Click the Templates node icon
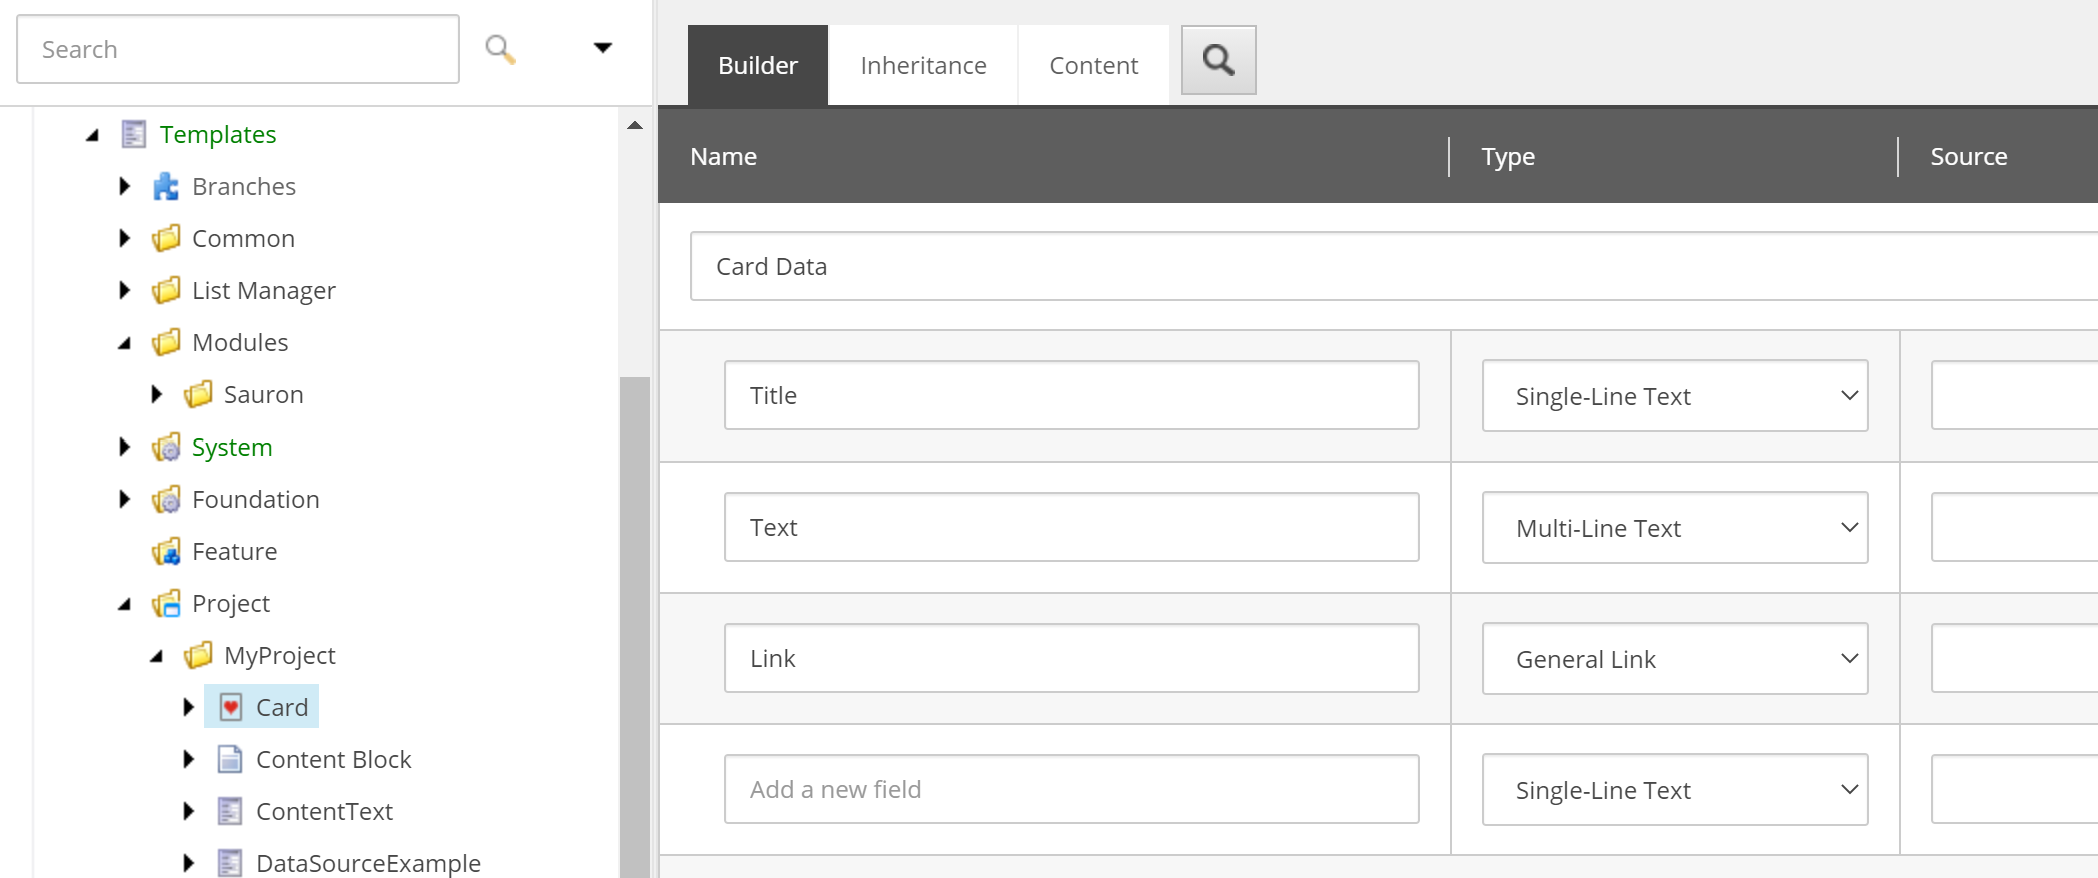 pyautogui.click(x=134, y=134)
